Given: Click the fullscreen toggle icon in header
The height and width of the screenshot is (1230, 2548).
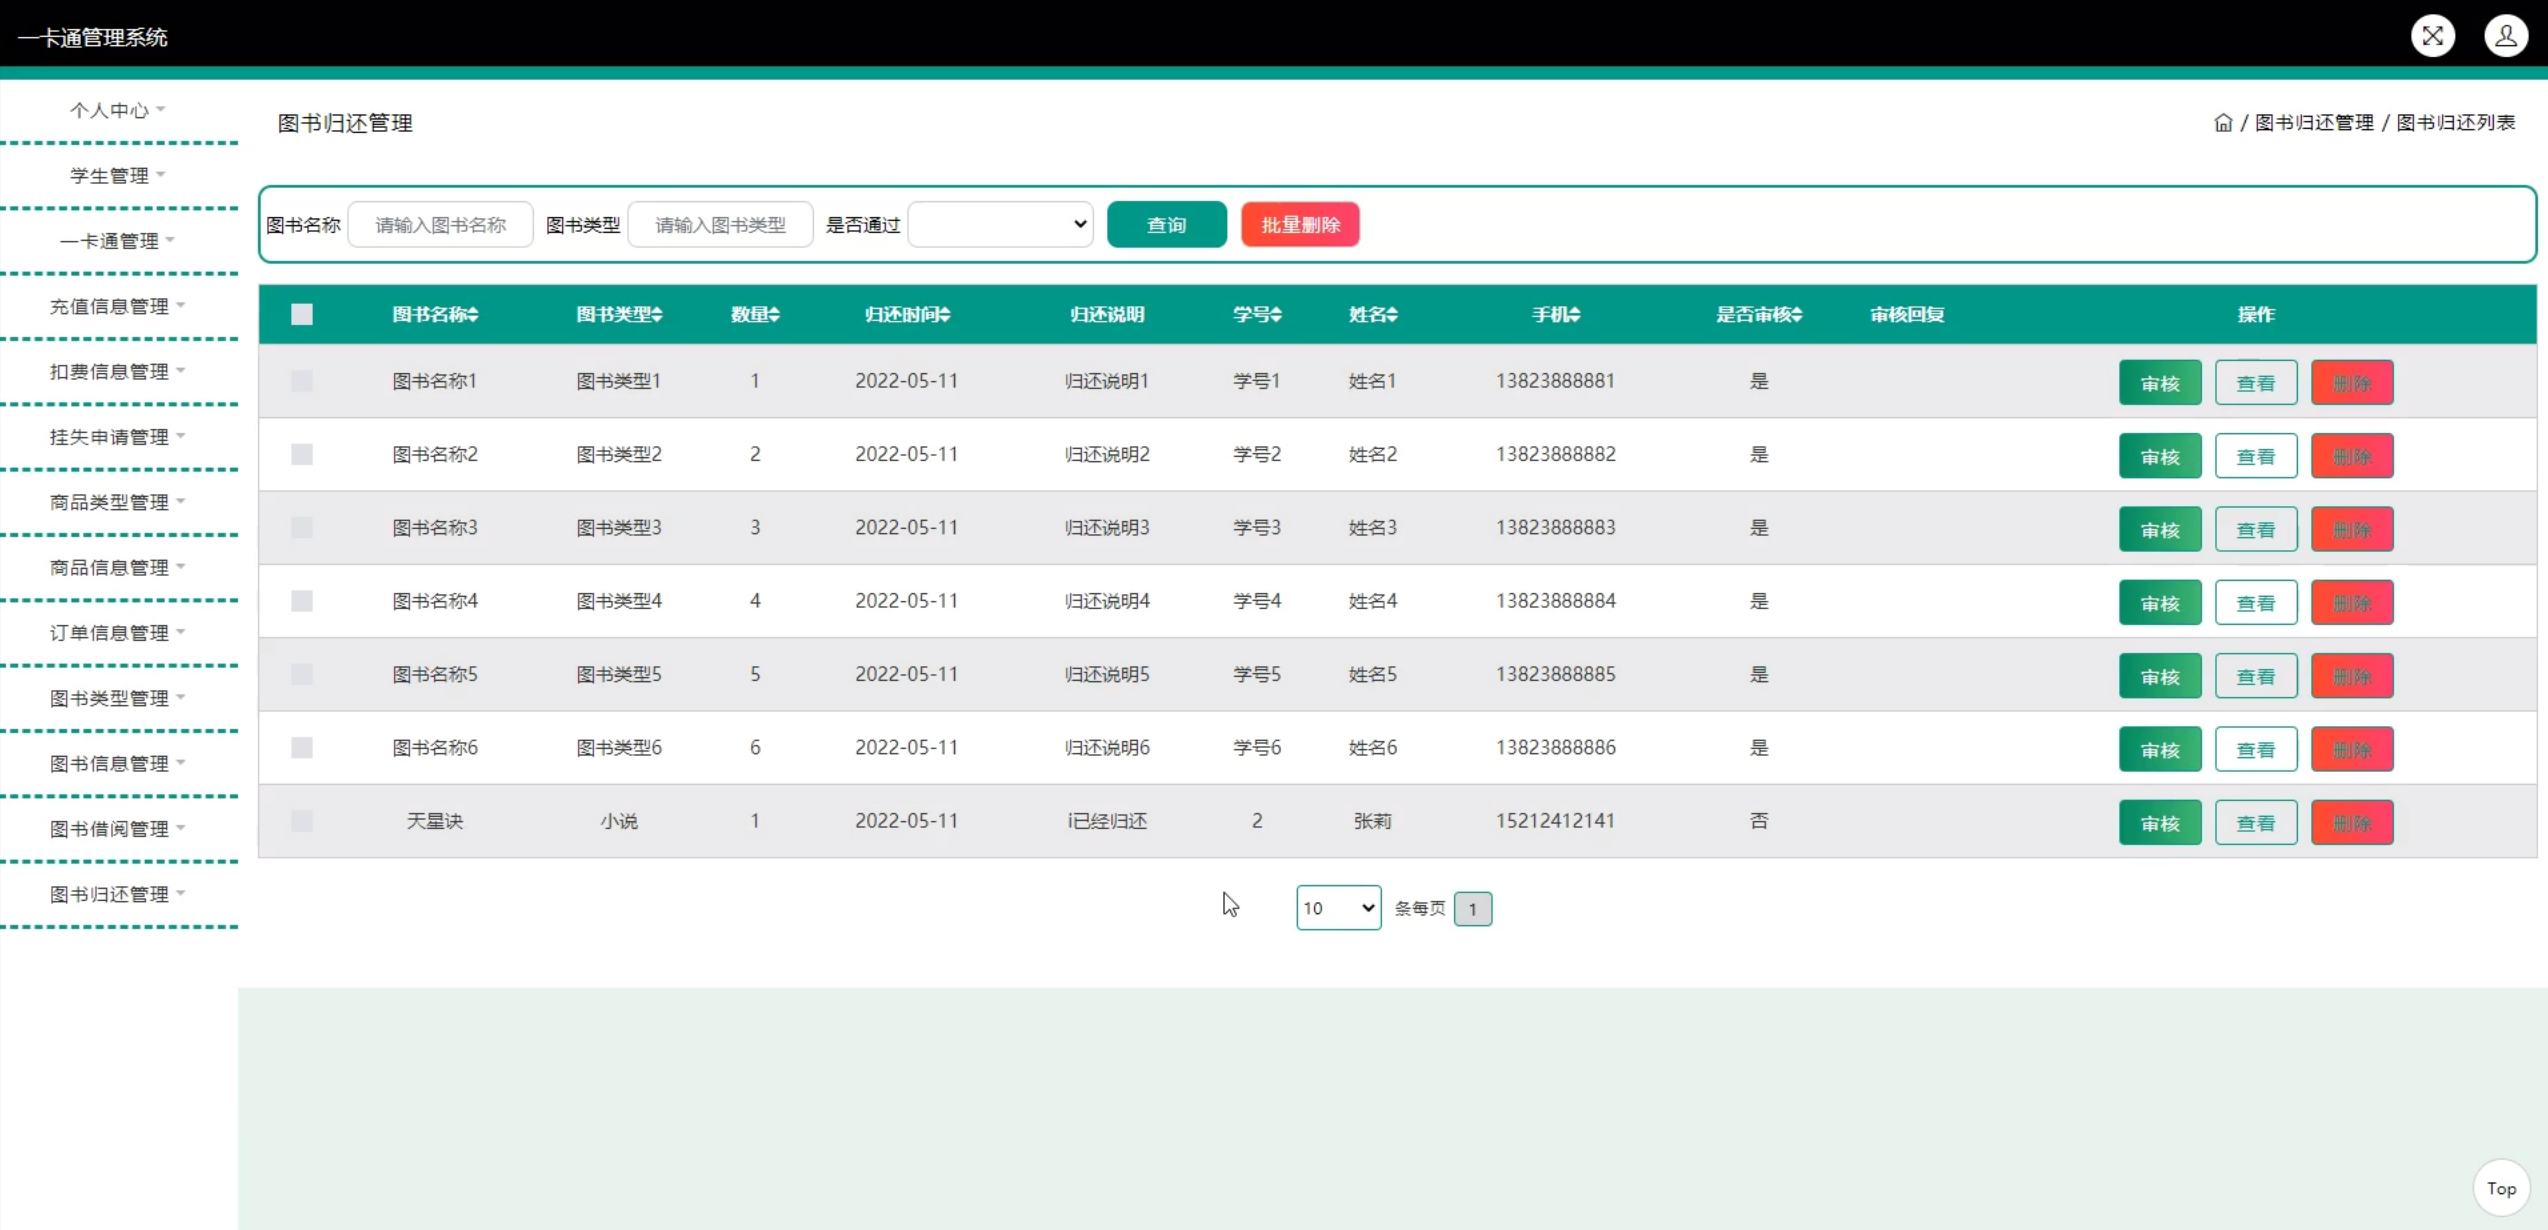Looking at the screenshot, I should [x=2432, y=36].
